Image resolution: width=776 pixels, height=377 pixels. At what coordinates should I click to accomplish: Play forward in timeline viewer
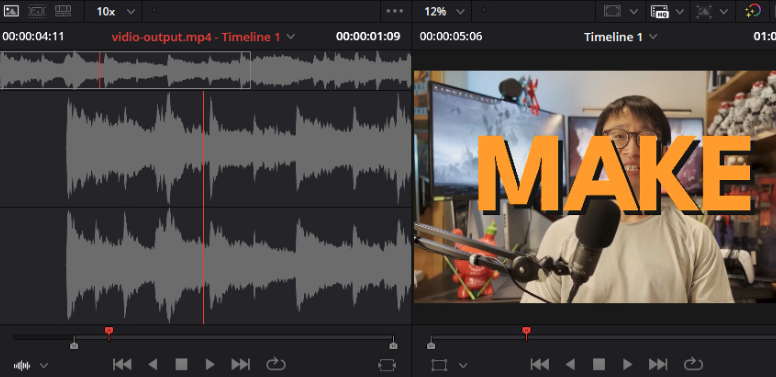(x=628, y=365)
